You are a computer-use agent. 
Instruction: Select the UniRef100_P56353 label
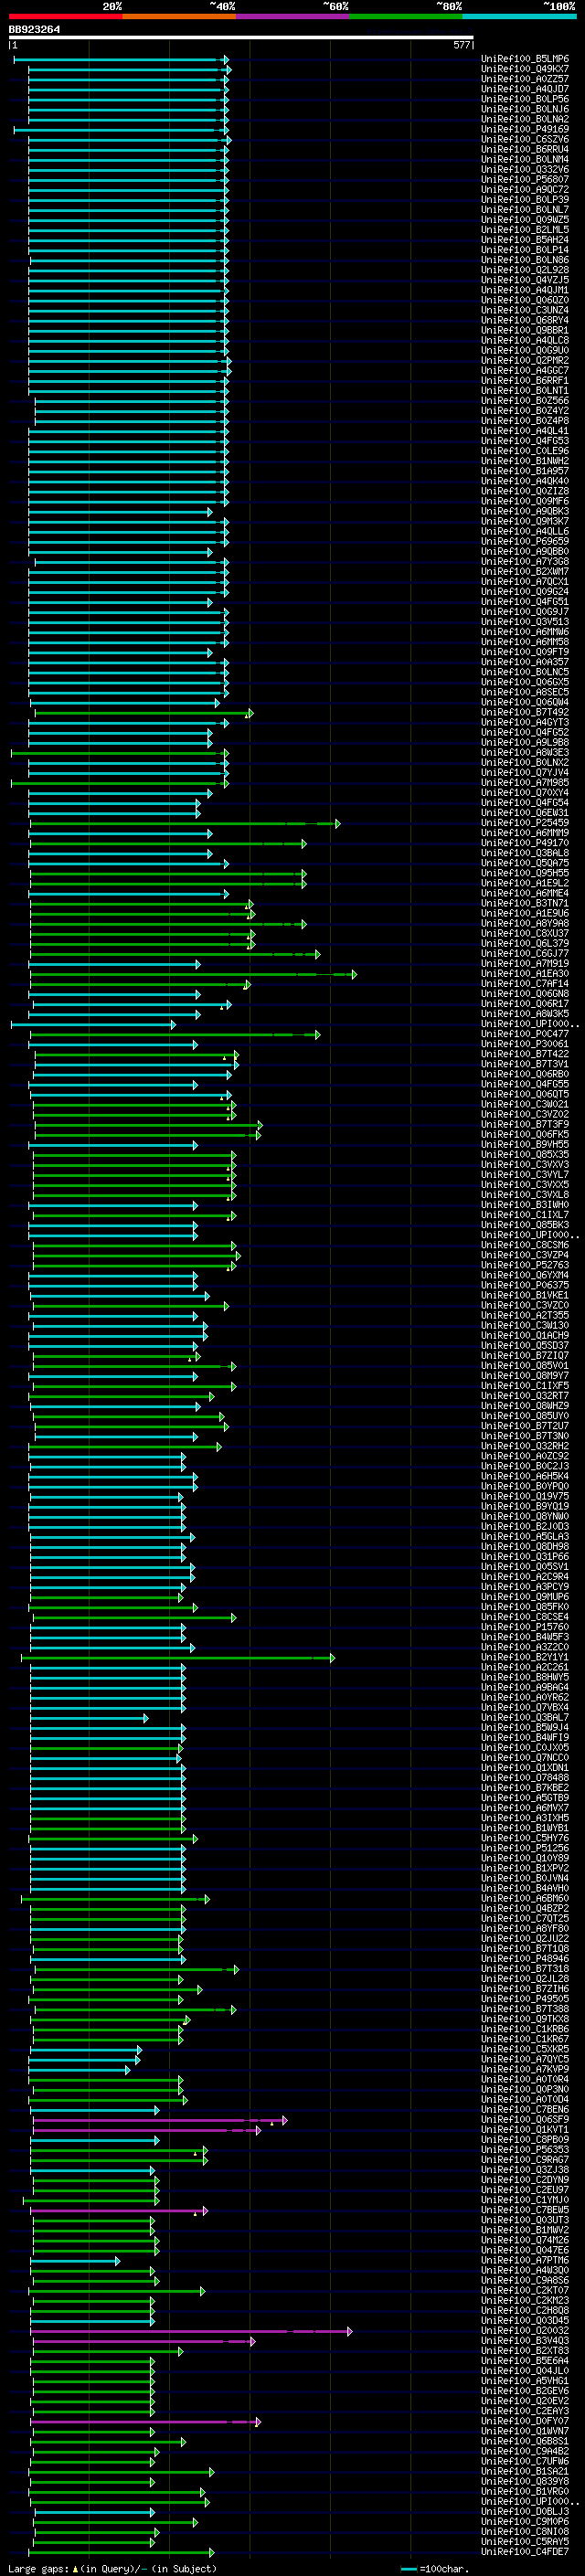pos(525,2150)
